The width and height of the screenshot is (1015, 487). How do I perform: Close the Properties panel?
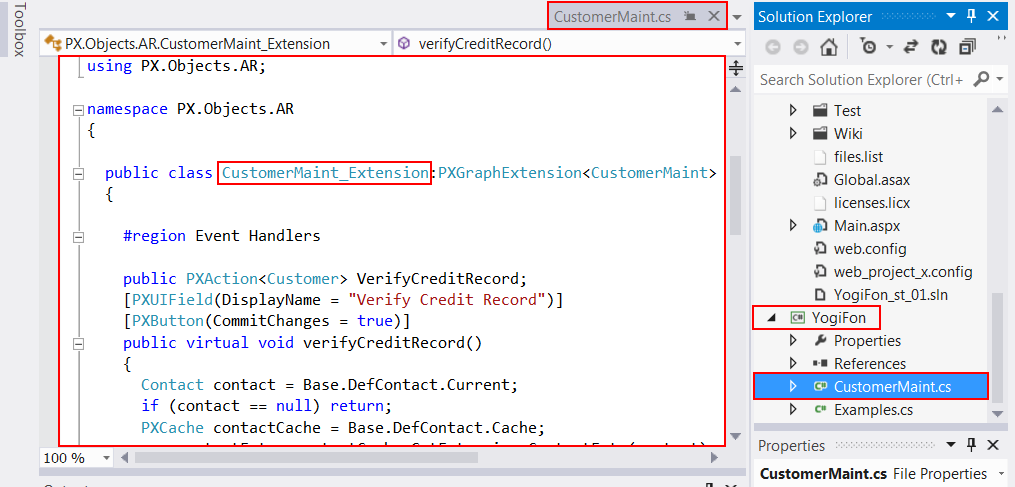pos(993,445)
